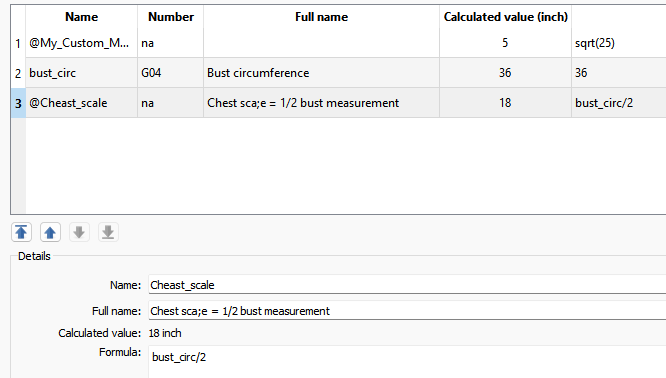
Task: Click into the Formula box with bust_circ/2
Action: tap(407, 362)
